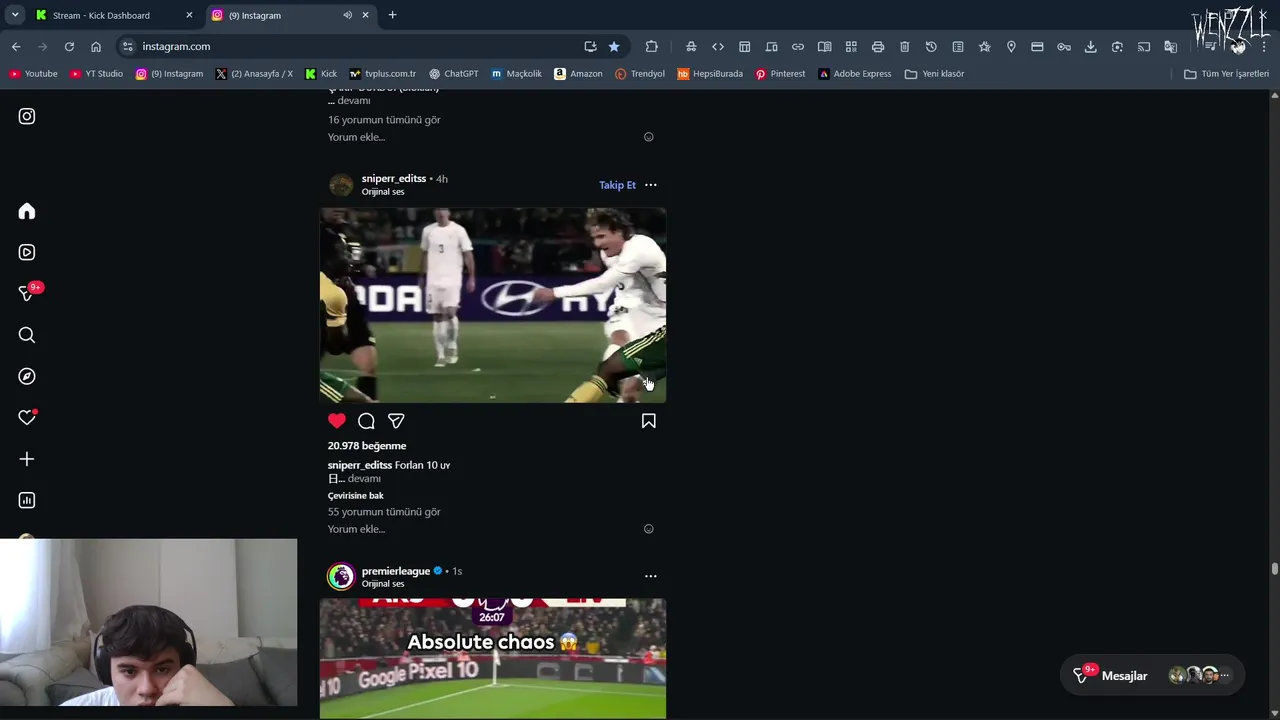Open Pinterest bookmark
The width and height of the screenshot is (1280, 720).
pos(780,74)
